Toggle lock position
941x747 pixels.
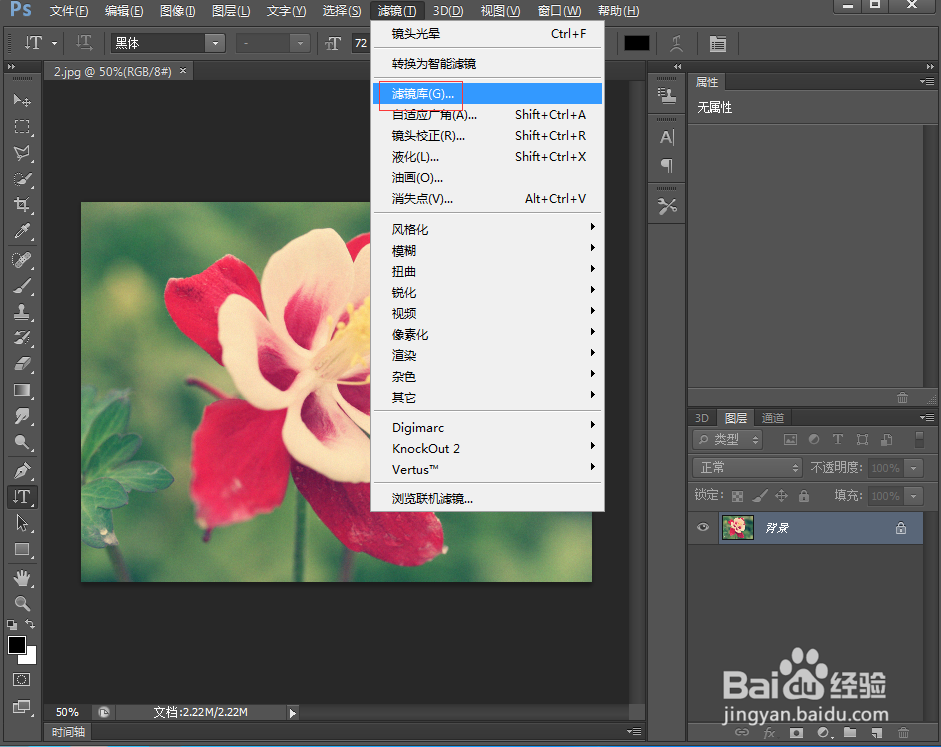tap(781, 496)
